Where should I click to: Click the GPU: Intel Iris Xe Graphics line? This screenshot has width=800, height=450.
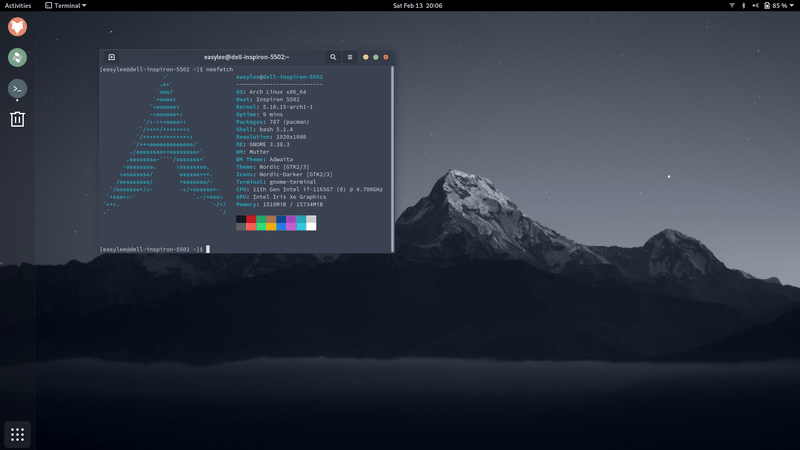pyautogui.click(x=281, y=197)
